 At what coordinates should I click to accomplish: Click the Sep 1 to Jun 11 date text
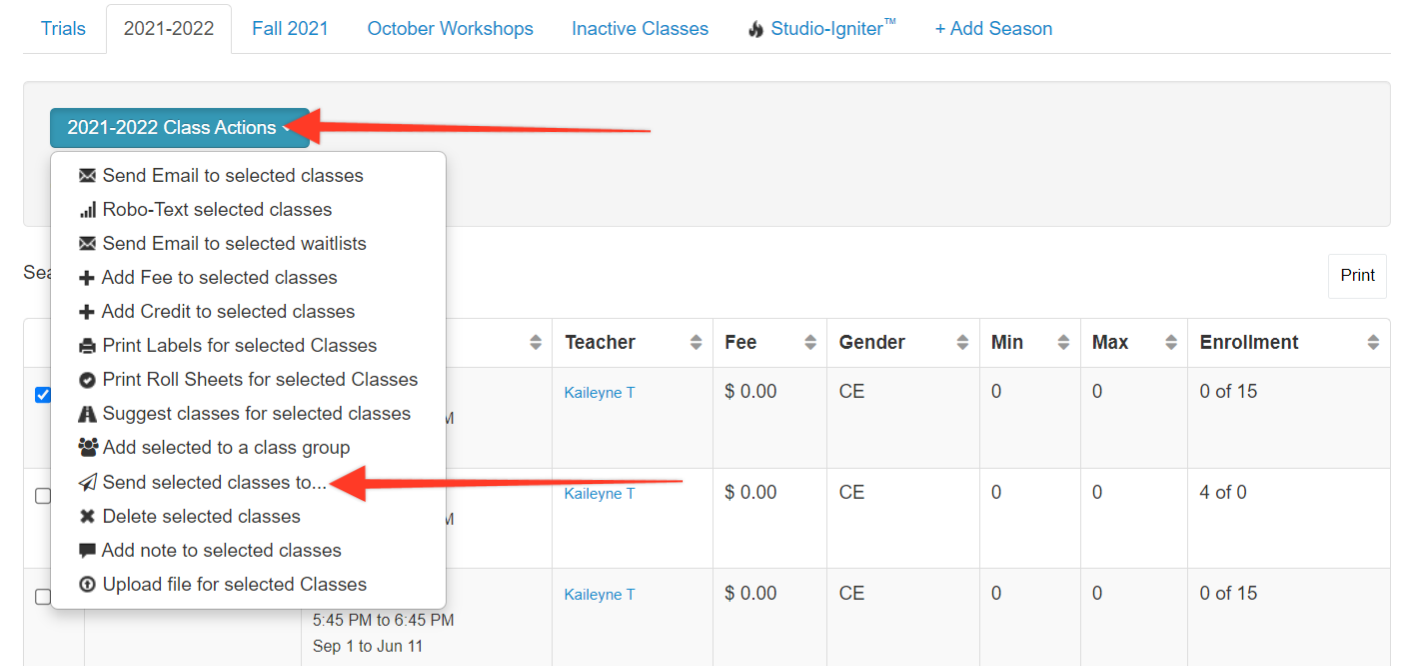tap(367, 646)
